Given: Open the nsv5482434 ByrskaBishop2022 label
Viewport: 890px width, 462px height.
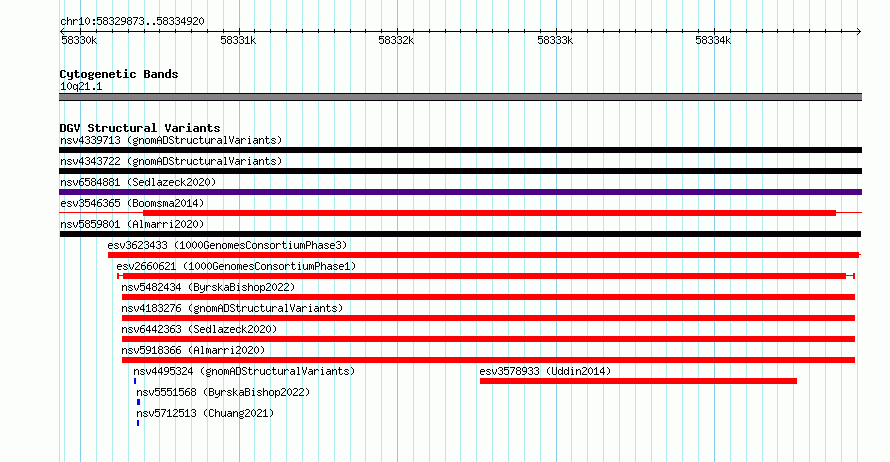Looking at the screenshot, I should click(208, 287).
